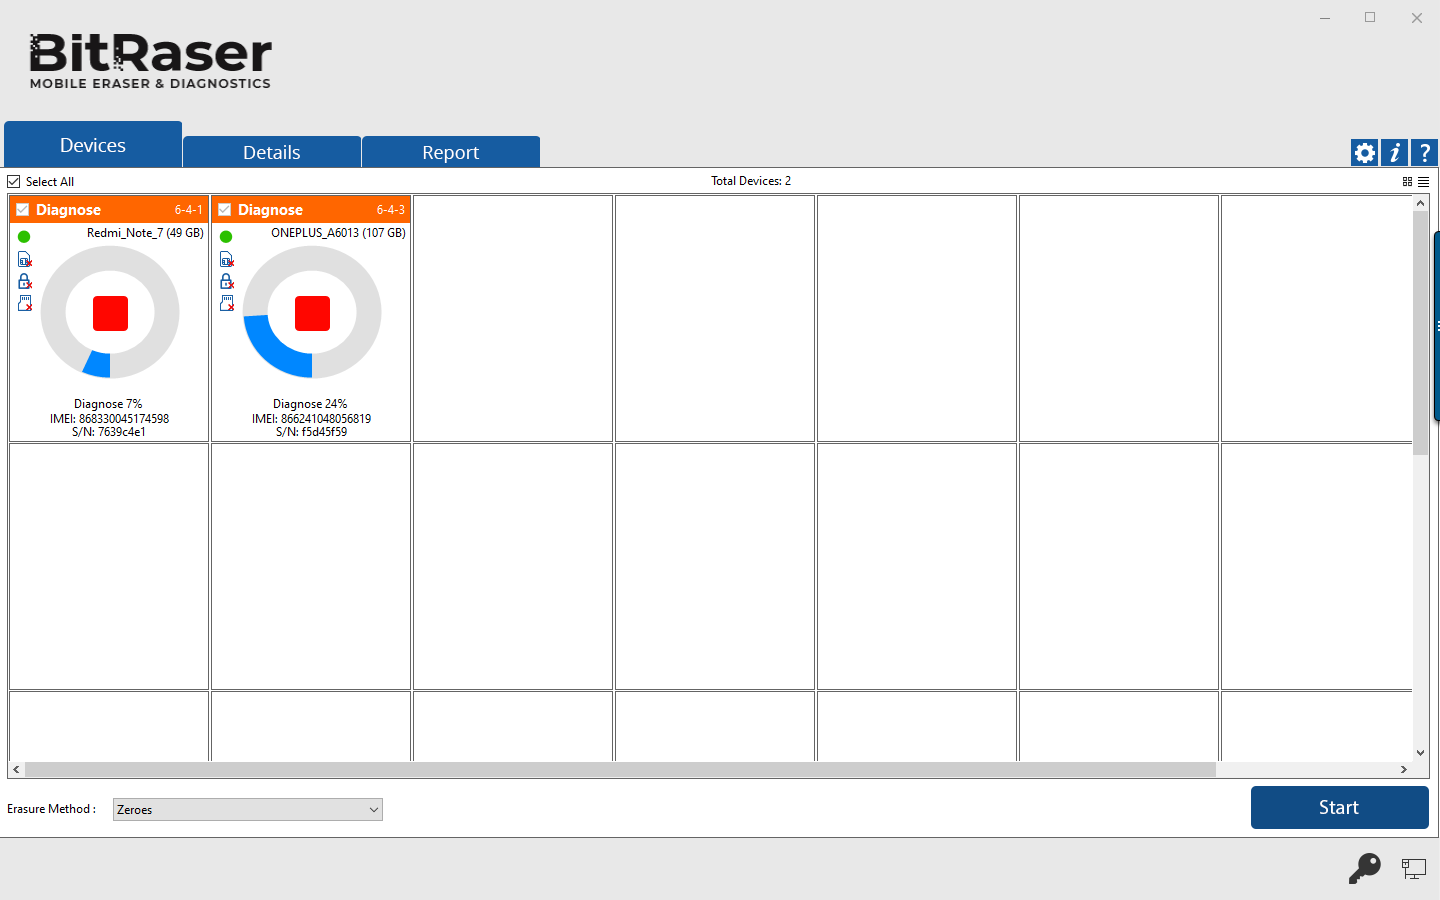Click 'Diagnose 24%' status text
This screenshot has height=900, width=1440.
pos(310,404)
